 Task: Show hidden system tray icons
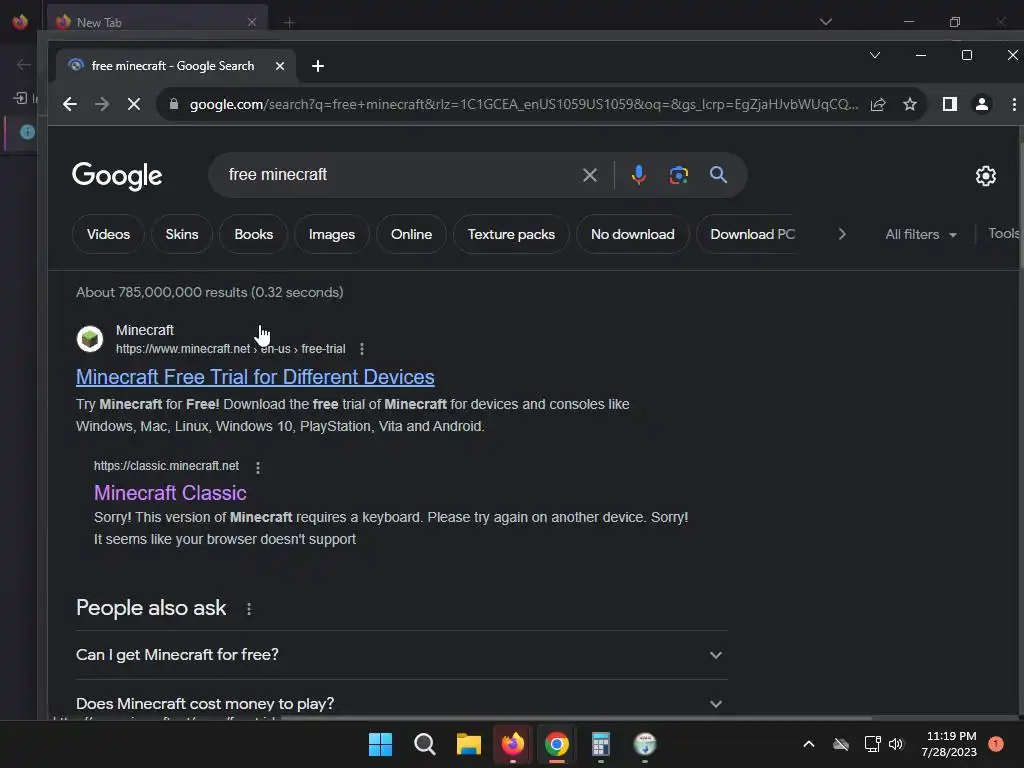click(808, 744)
